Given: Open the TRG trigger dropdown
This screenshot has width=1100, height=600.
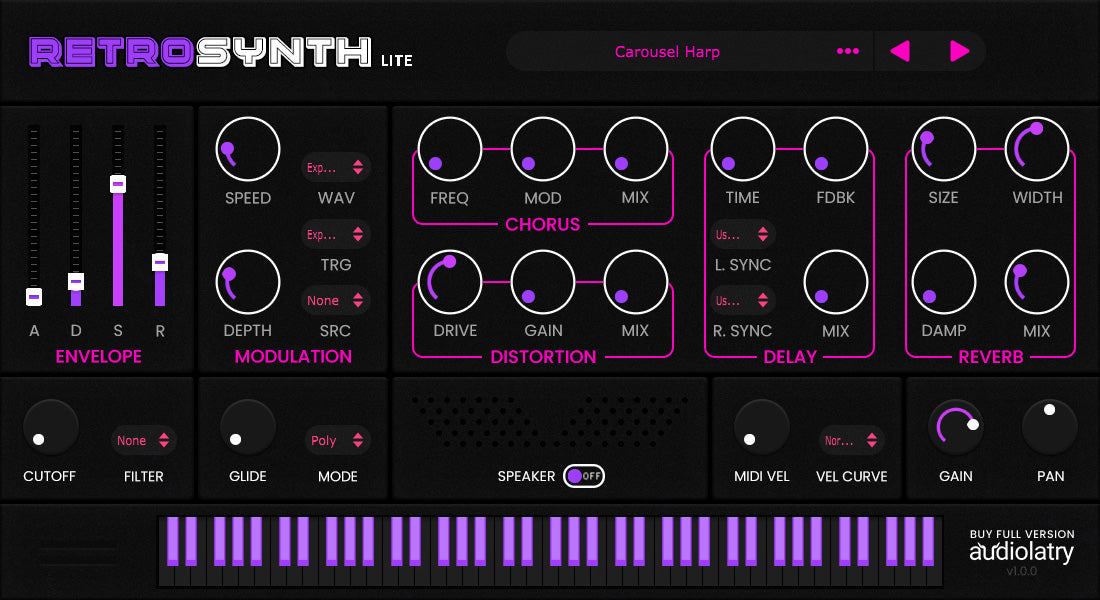Looking at the screenshot, I should 336,234.
